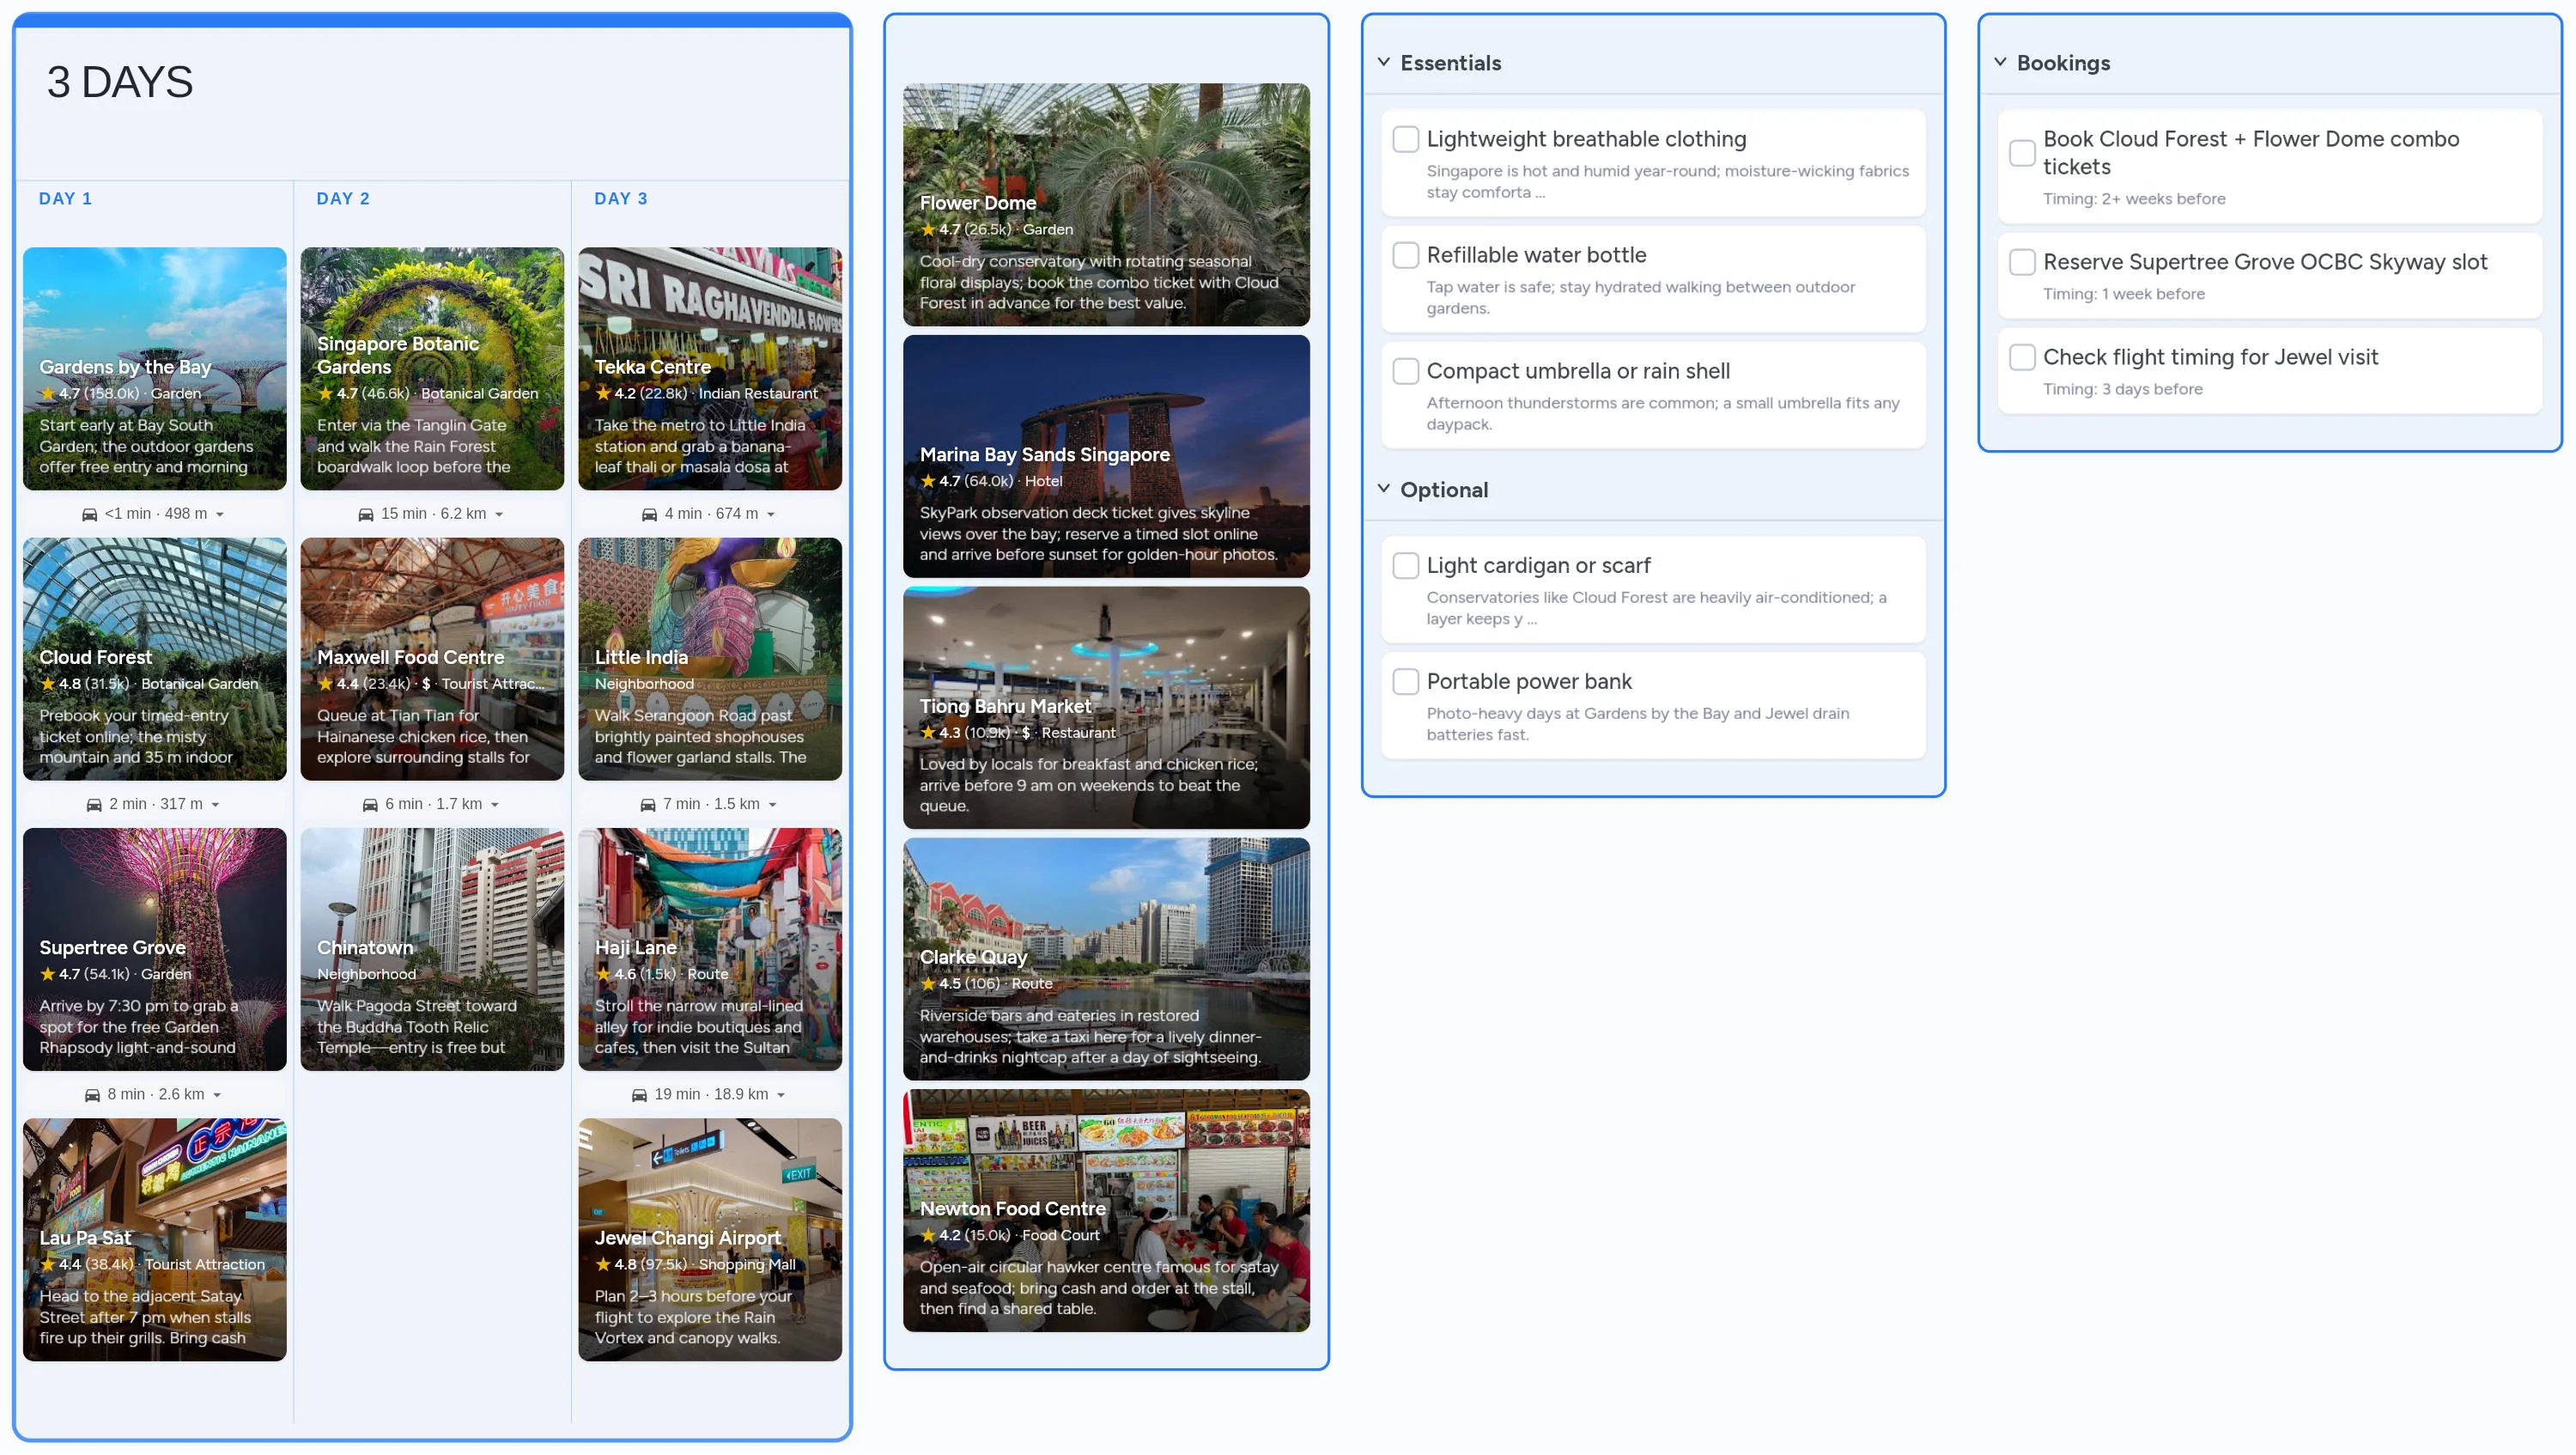2576x1455 pixels.
Task: Check the Check flight timing for Jewel visit box
Action: pyautogui.click(x=2022, y=357)
